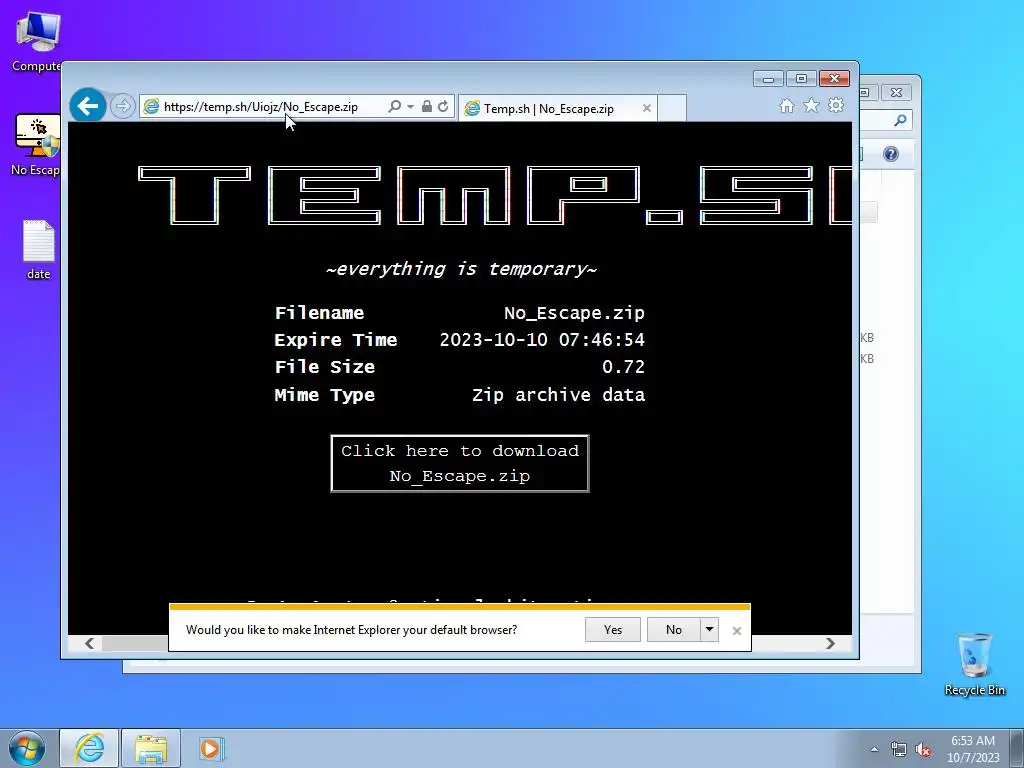This screenshot has width=1024, height=768.
Task: Click the horizontal scrollbar left arrow
Action: coord(89,643)
